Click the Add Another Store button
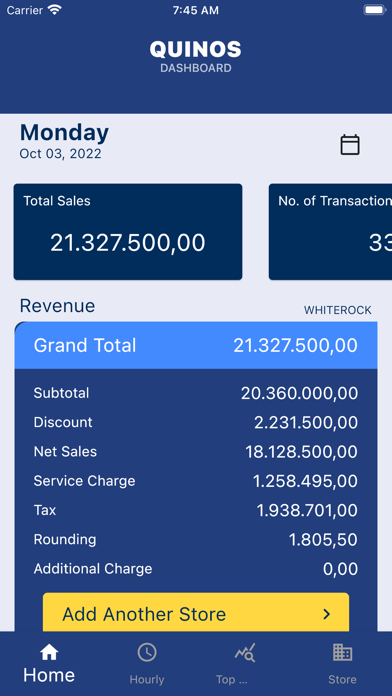 196,612
